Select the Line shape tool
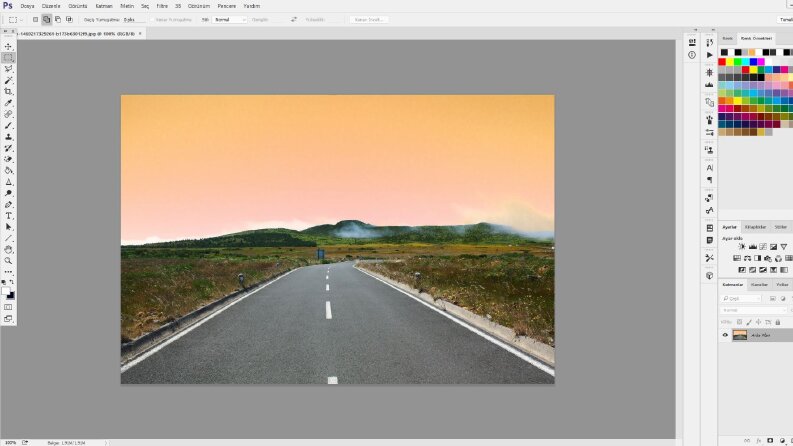Image resolution: width=793 pixels, height=446 pixels. click(8, 238)
